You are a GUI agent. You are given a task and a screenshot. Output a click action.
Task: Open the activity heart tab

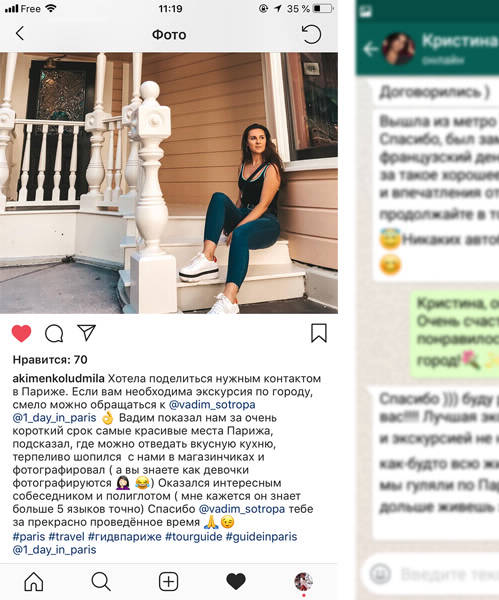236,582
